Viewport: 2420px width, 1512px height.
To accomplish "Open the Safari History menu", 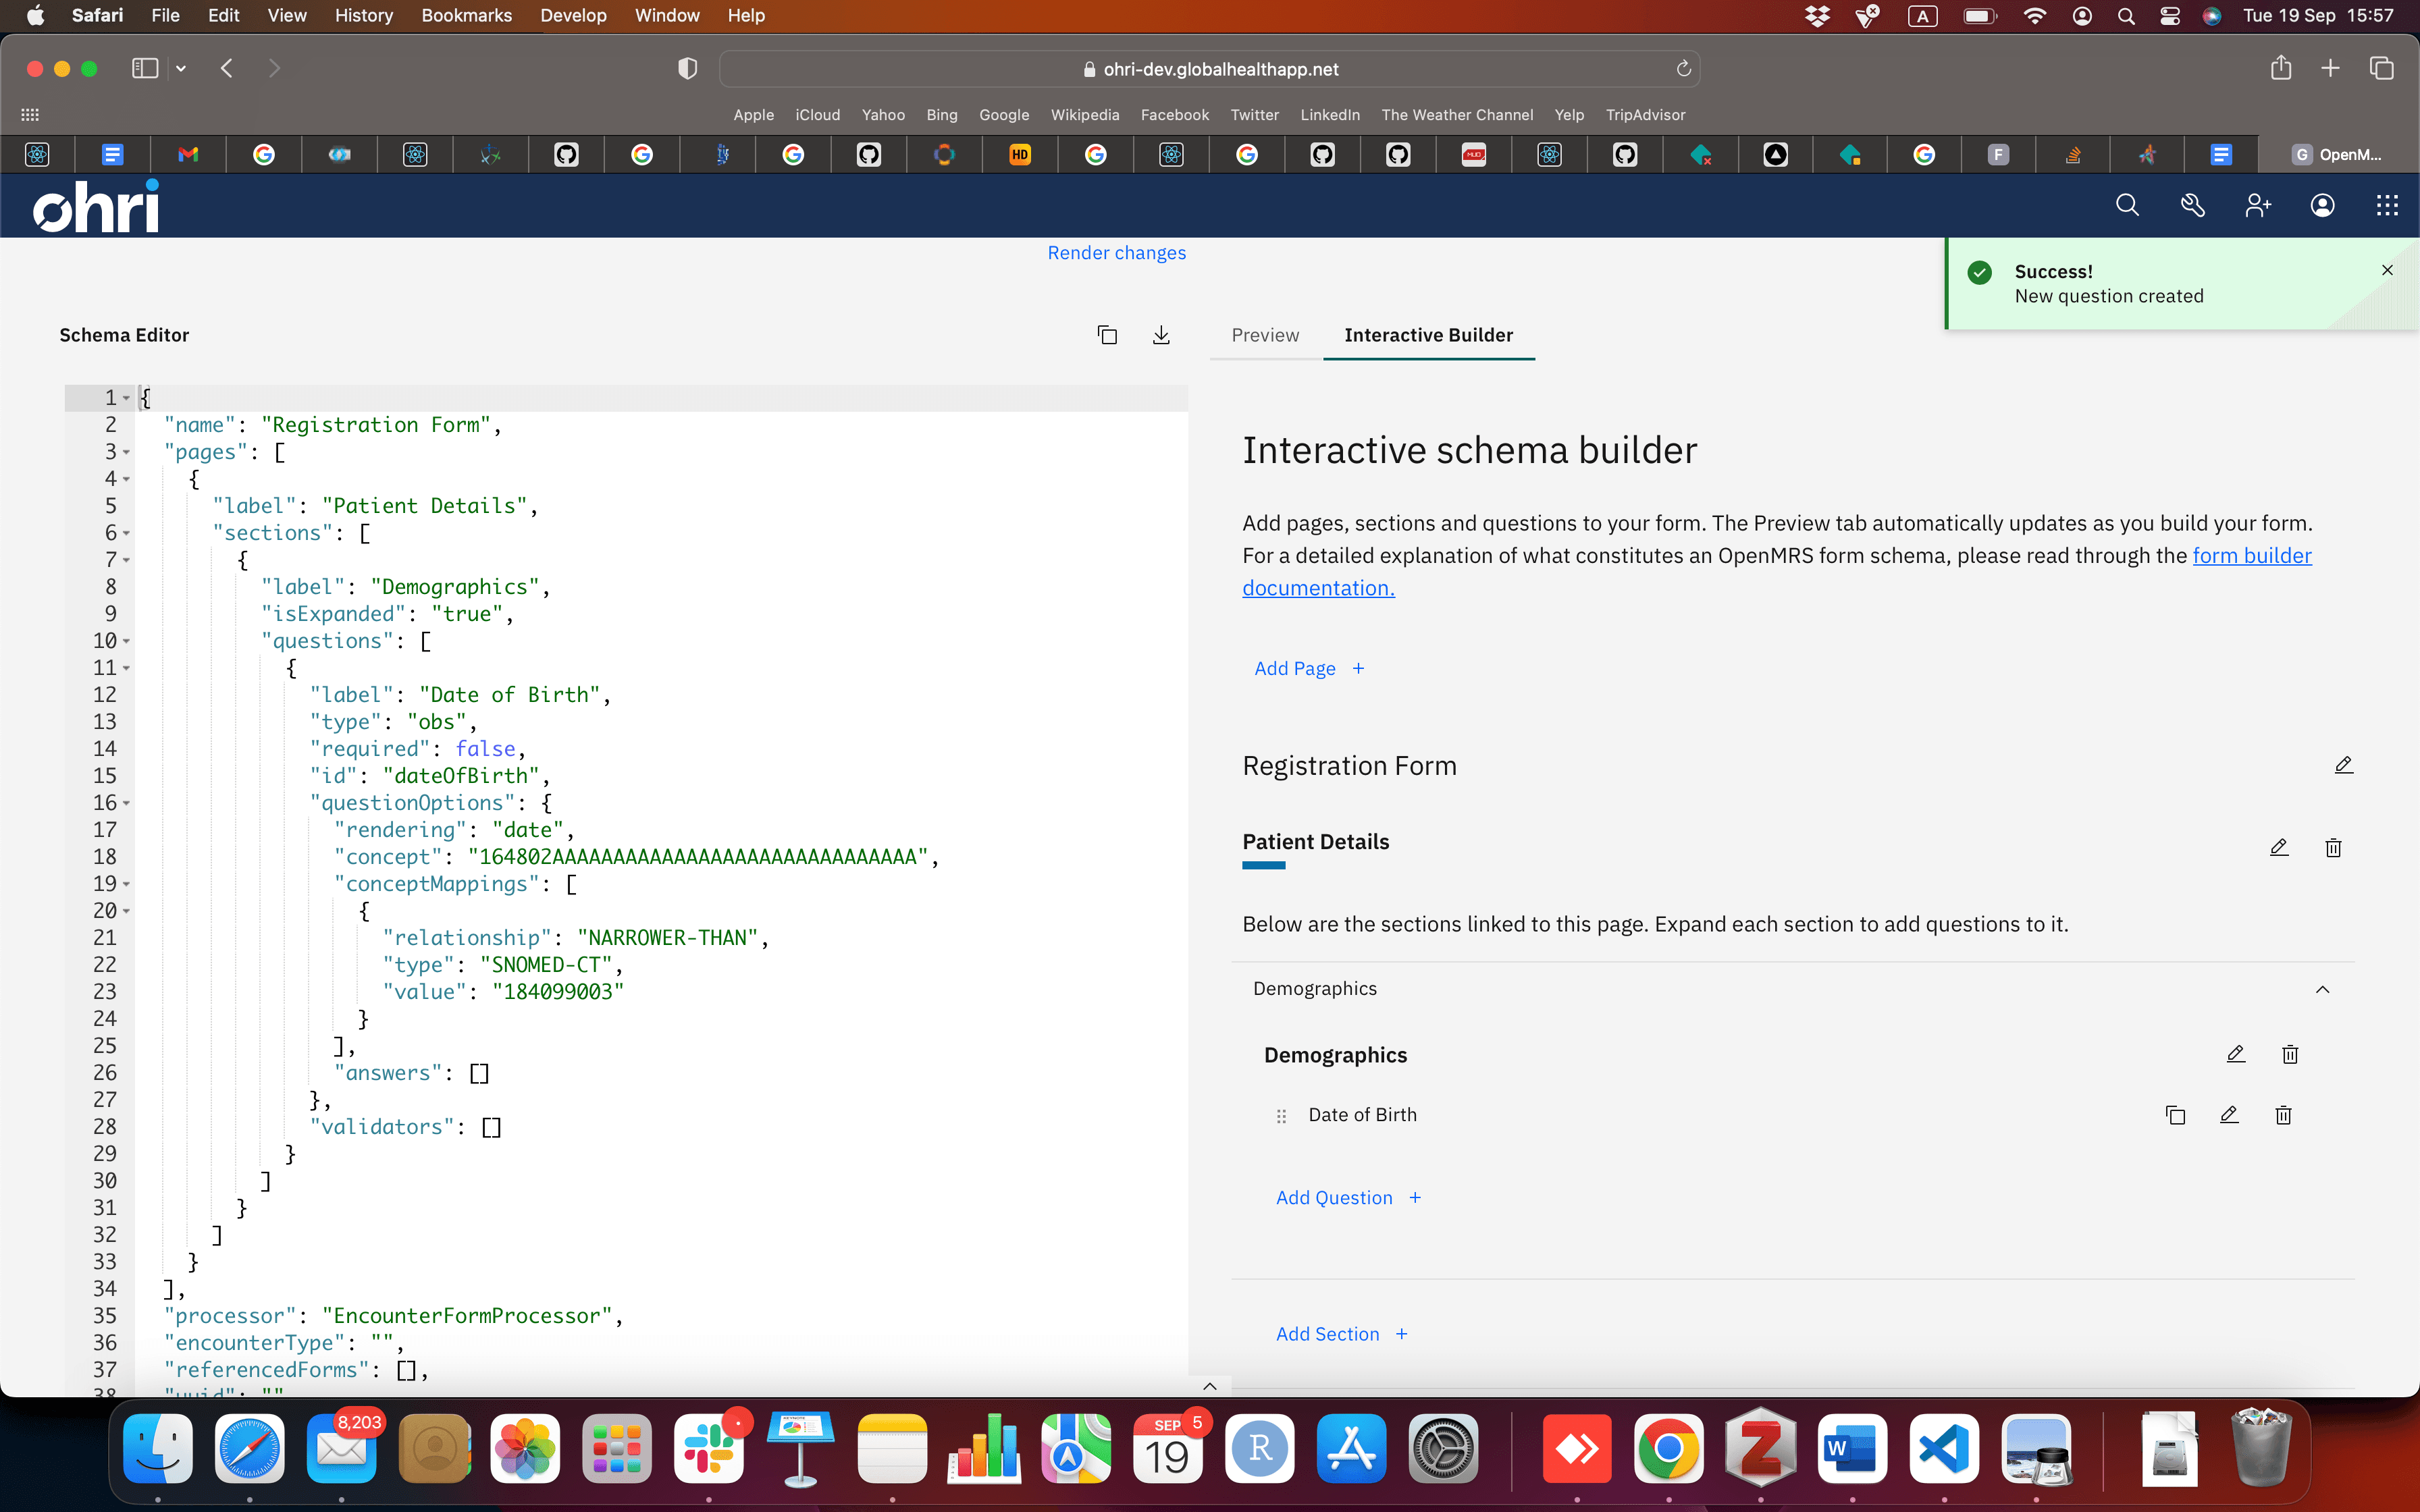I will (363, 15).
